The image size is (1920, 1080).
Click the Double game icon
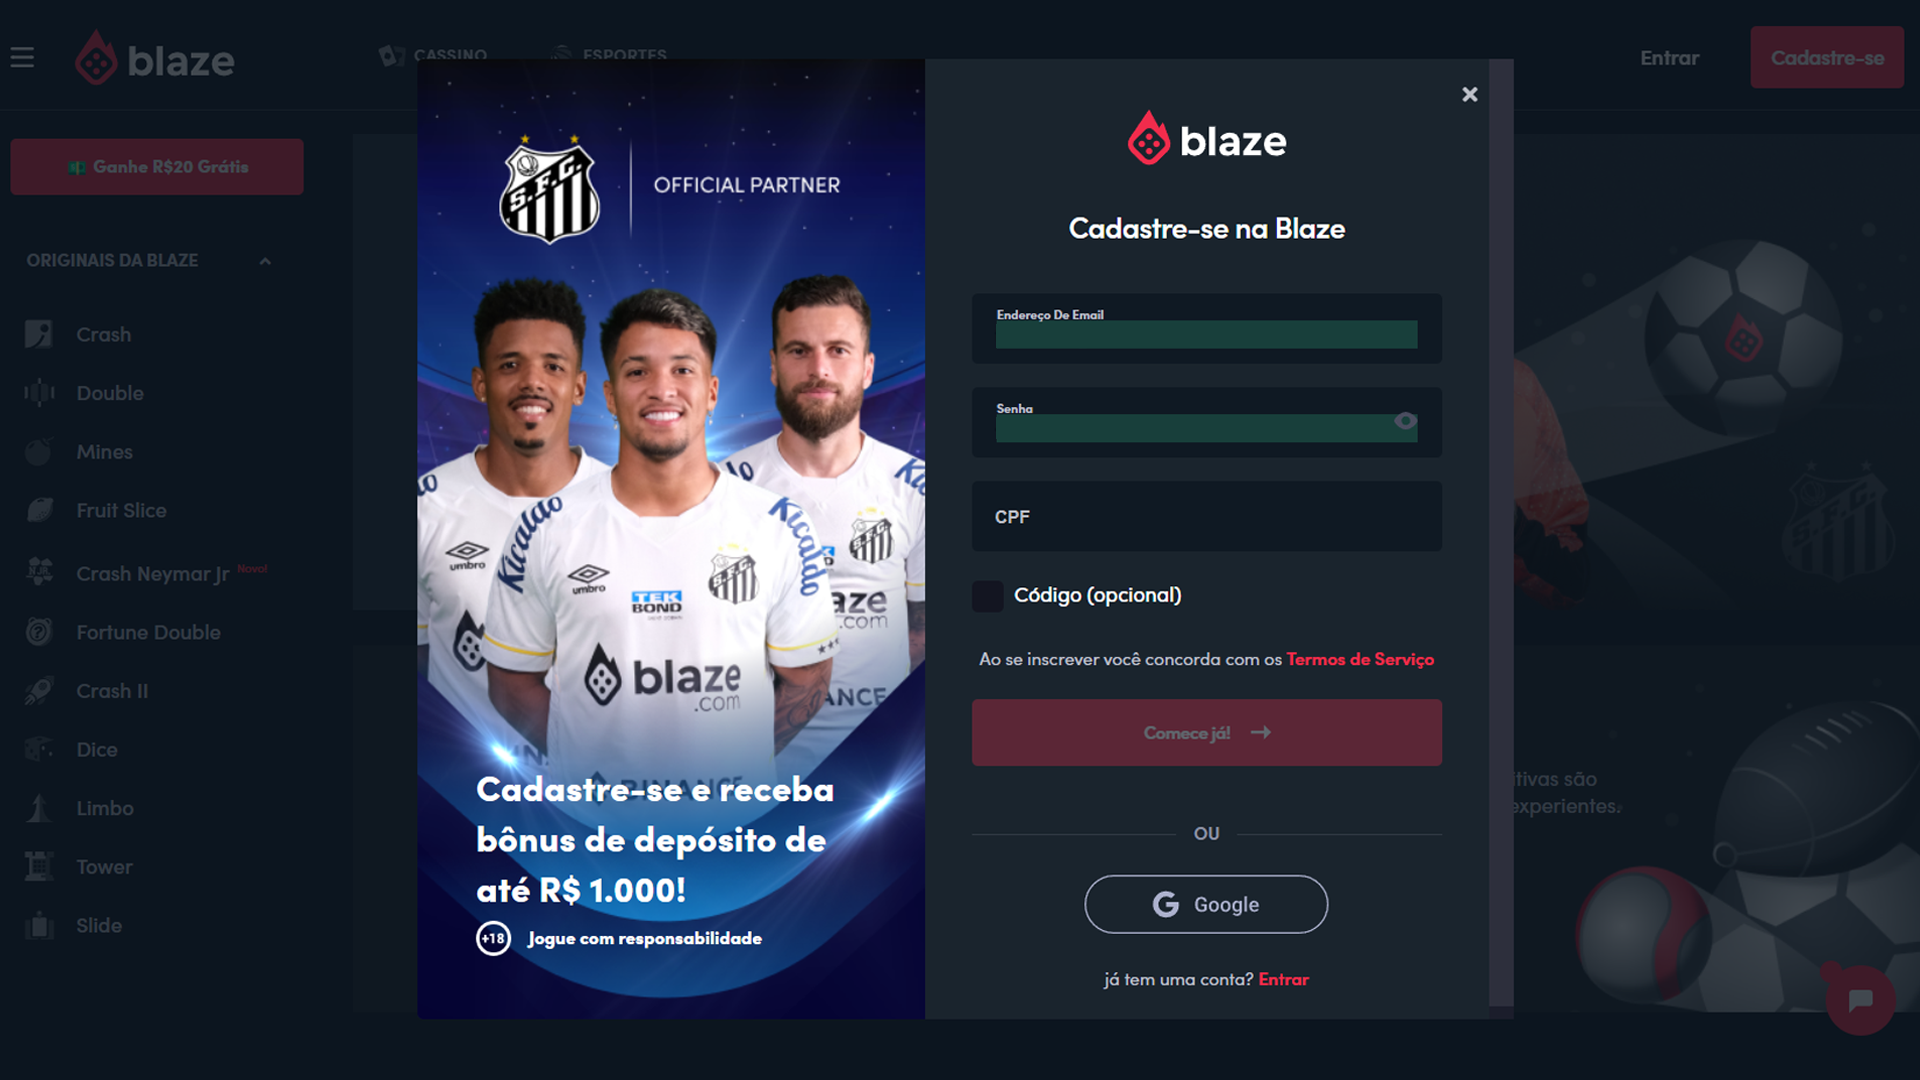click(39, 393)
